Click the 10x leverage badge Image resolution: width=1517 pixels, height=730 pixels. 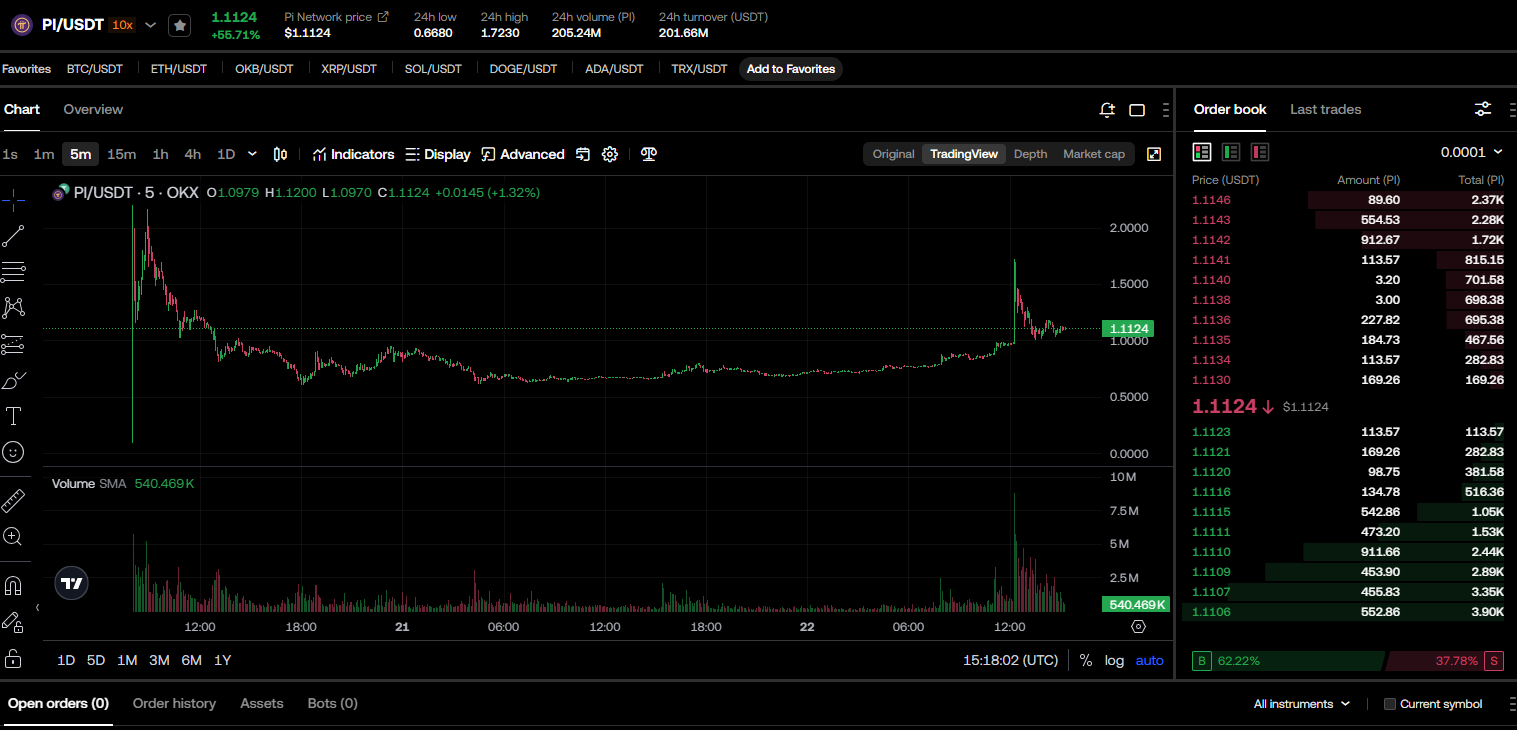pos(122,25)
